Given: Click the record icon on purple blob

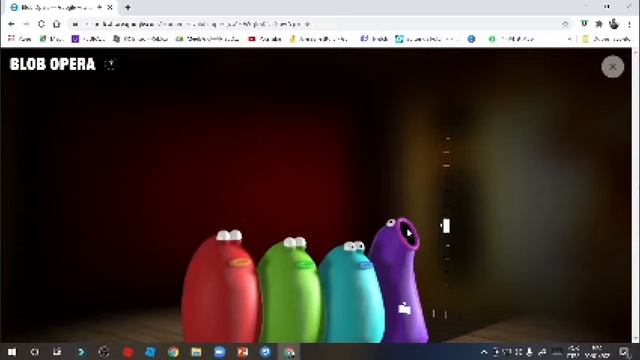Looking at the screenshot, I should (404, 309).
